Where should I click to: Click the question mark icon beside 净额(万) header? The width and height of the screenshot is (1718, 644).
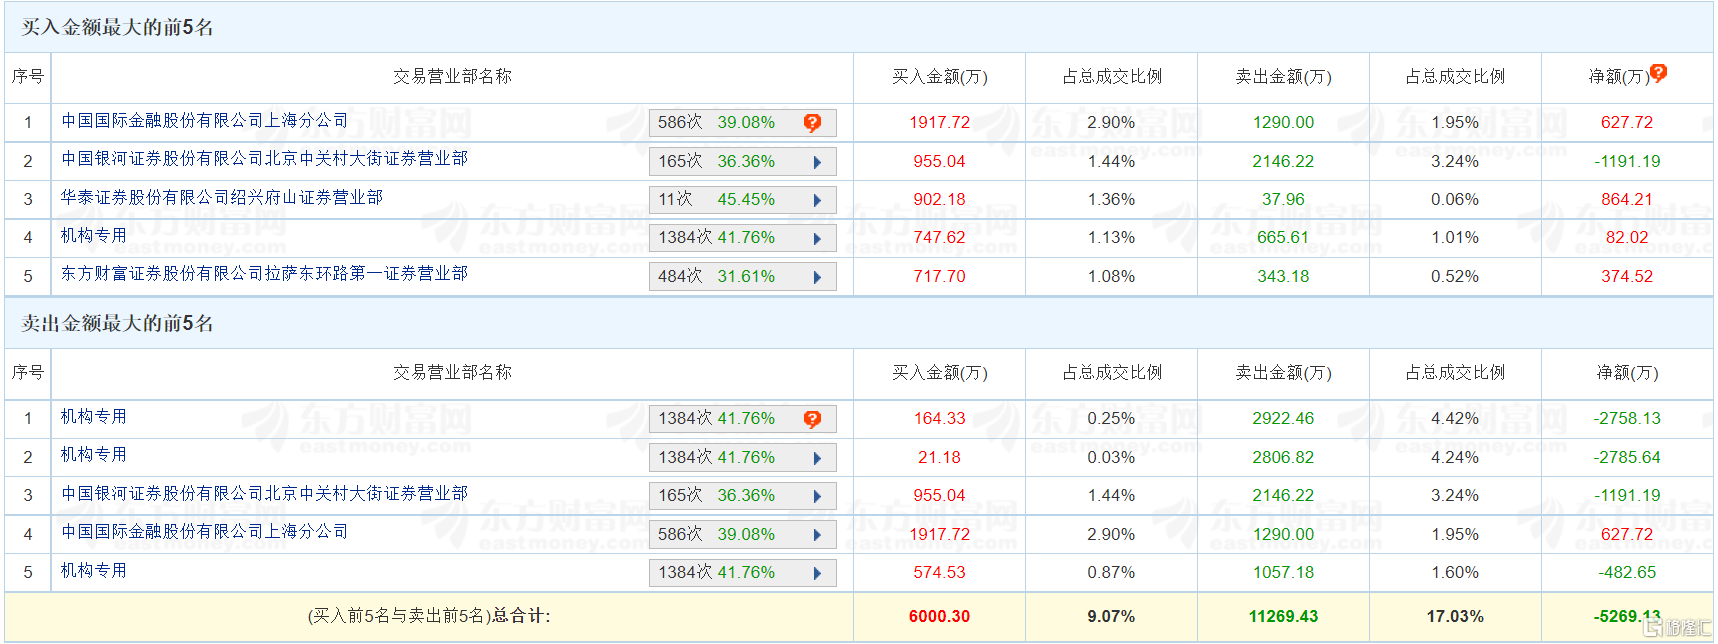tap(1658, 73)
